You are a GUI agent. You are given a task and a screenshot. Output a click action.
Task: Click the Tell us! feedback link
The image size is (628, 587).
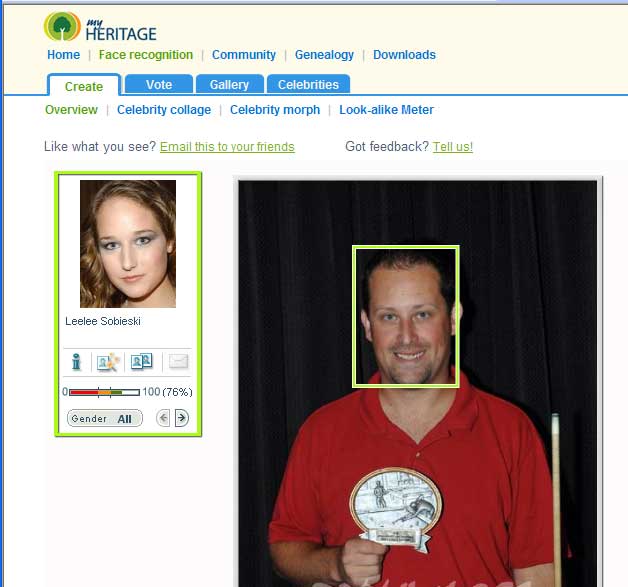[x=453, y=147]
